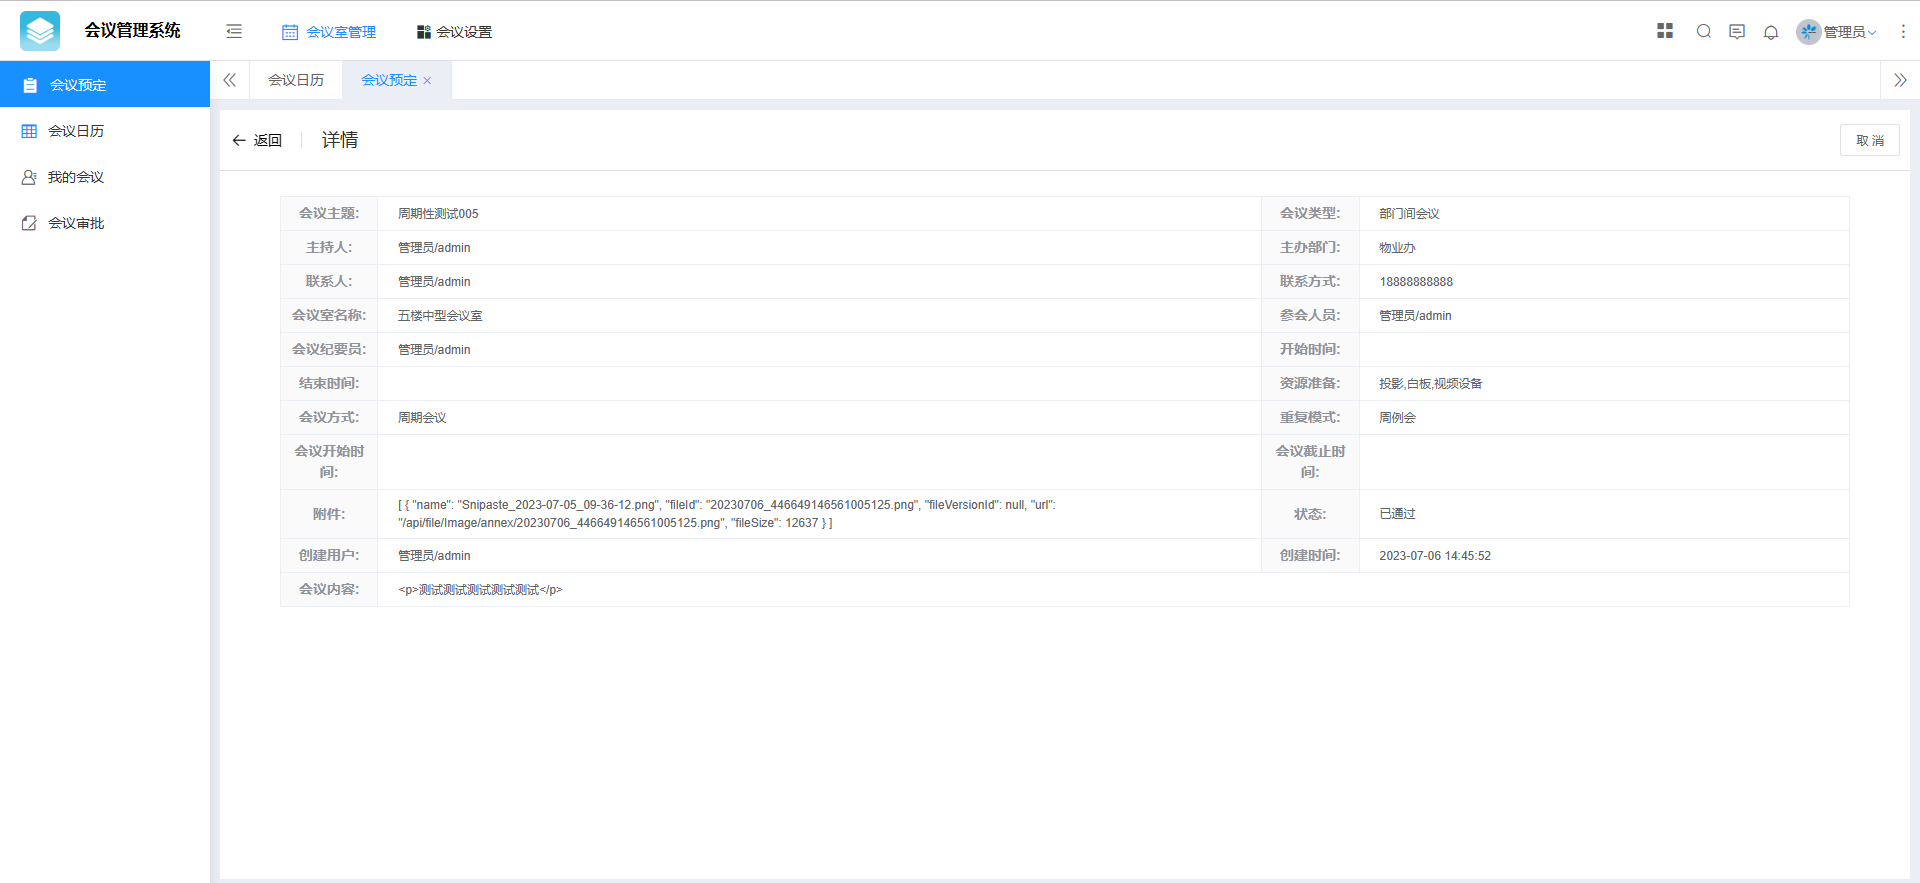
Task: Switch to the 会议日历 tab
Action: point(296,80)
